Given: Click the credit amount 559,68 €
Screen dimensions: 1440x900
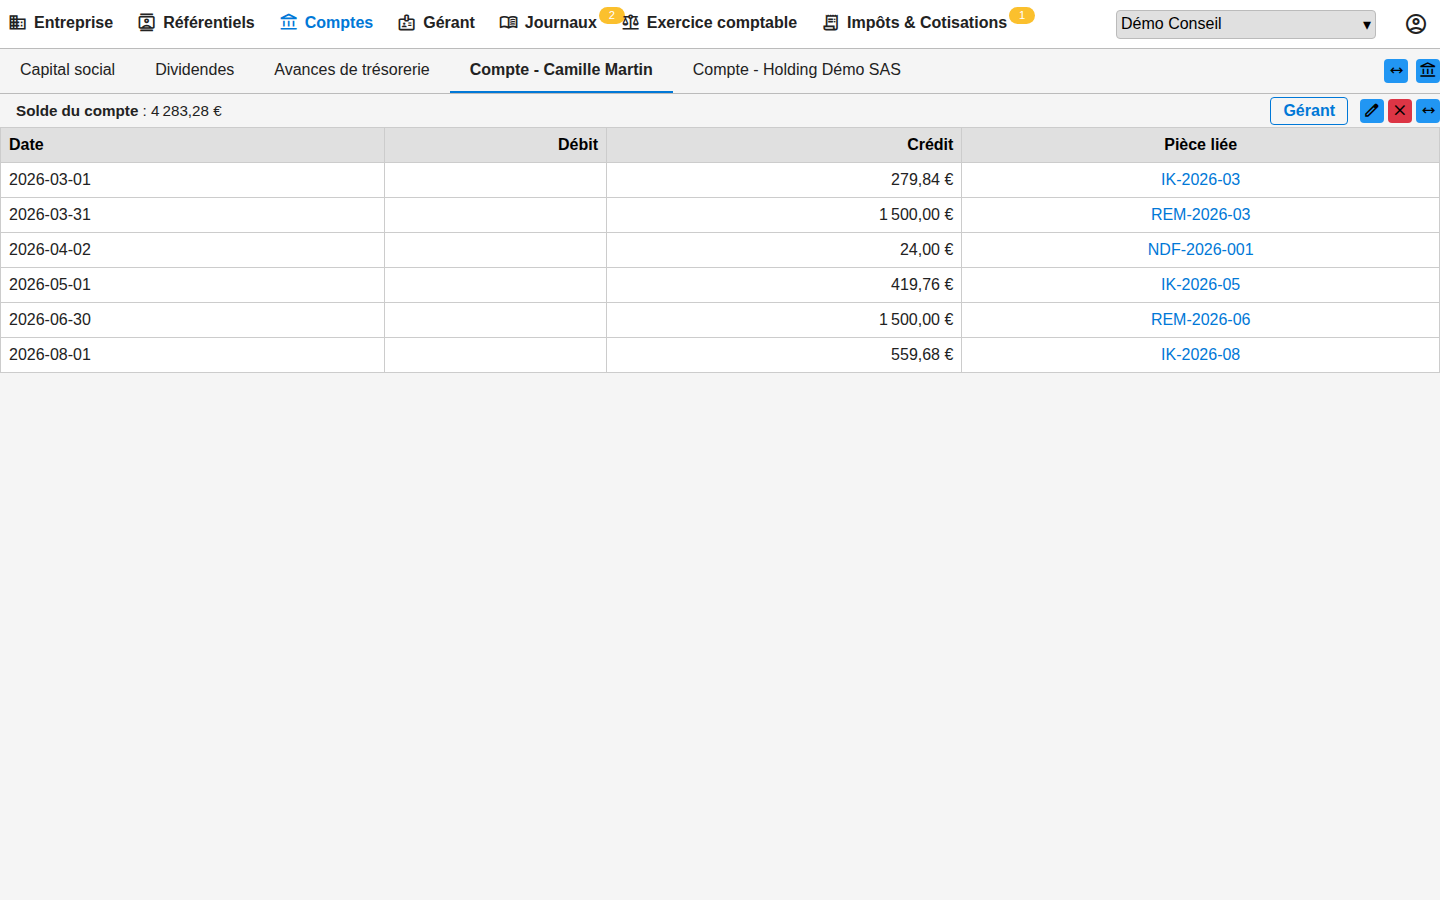Looking at the screenshot, I should point(922,355).
